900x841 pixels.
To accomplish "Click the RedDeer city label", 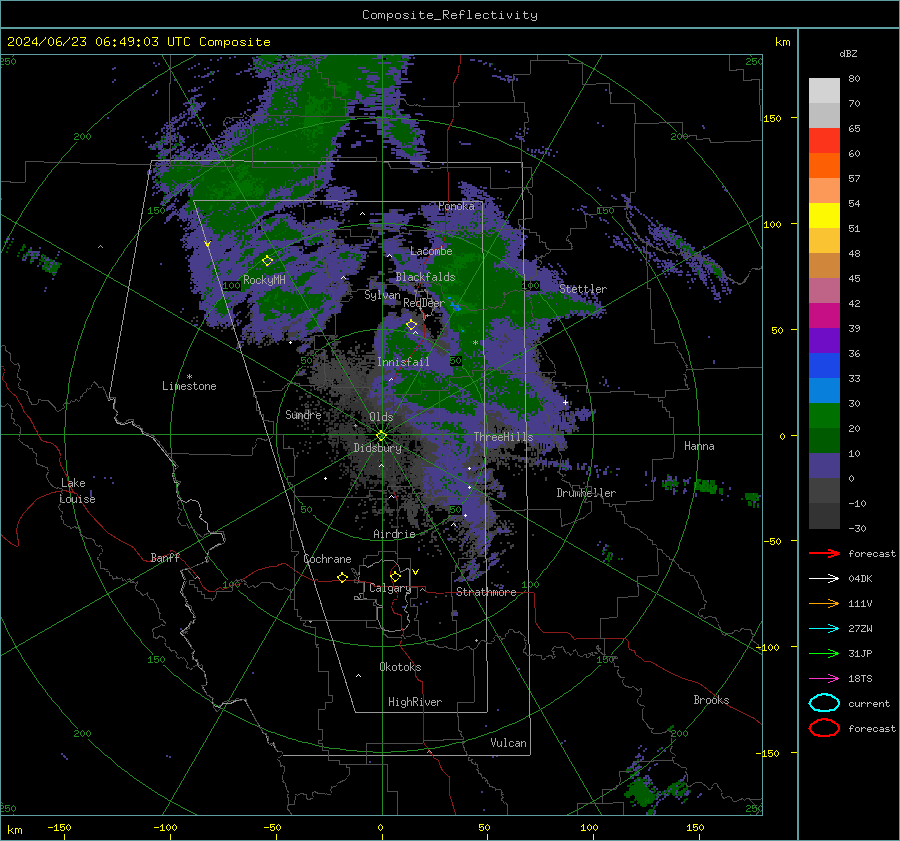I will (x=424, y=303).
